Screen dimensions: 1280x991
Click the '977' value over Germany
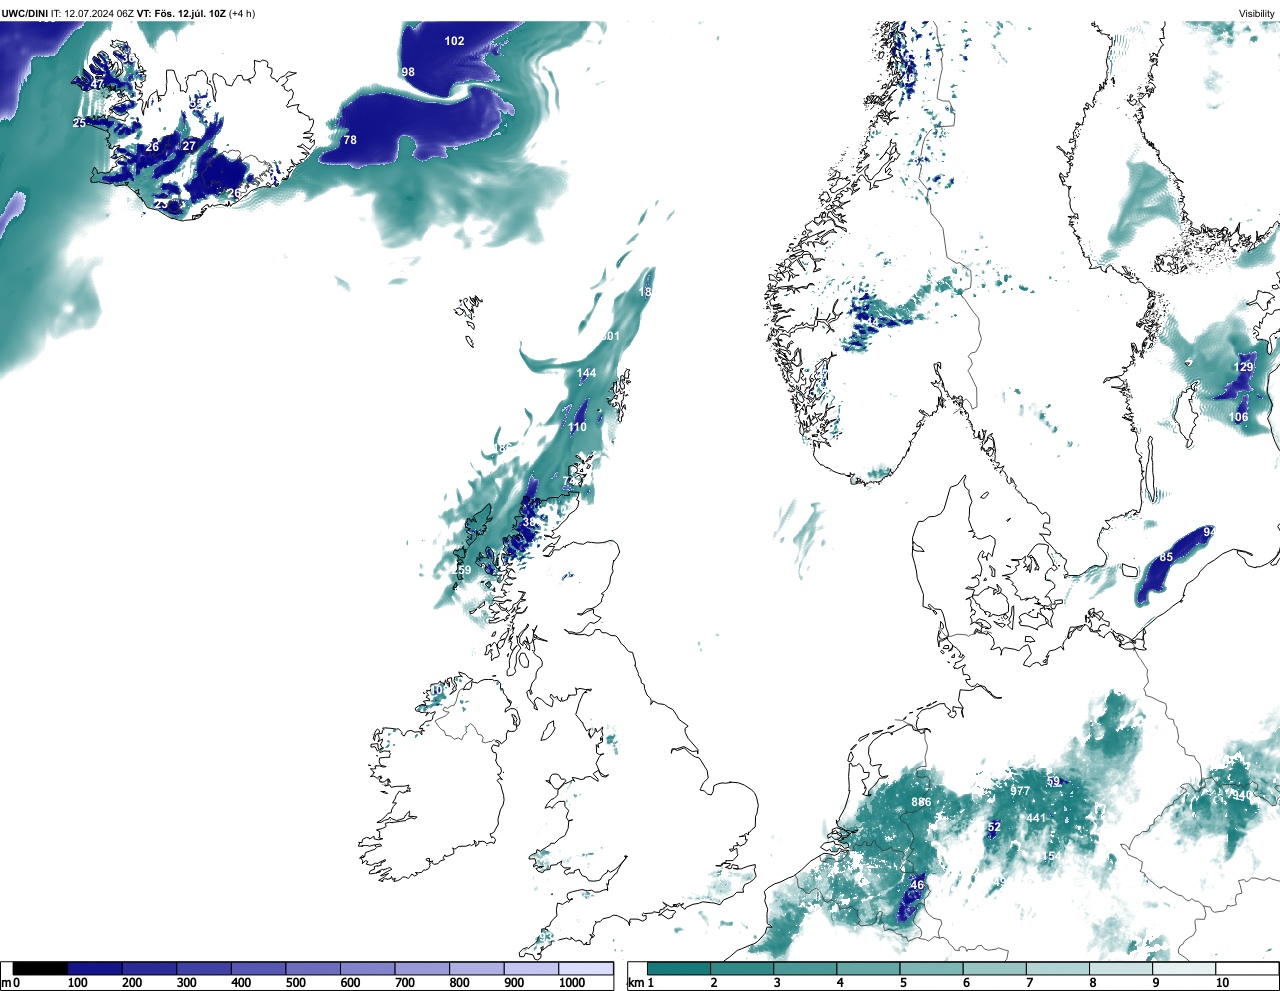tap(1020, 791)
